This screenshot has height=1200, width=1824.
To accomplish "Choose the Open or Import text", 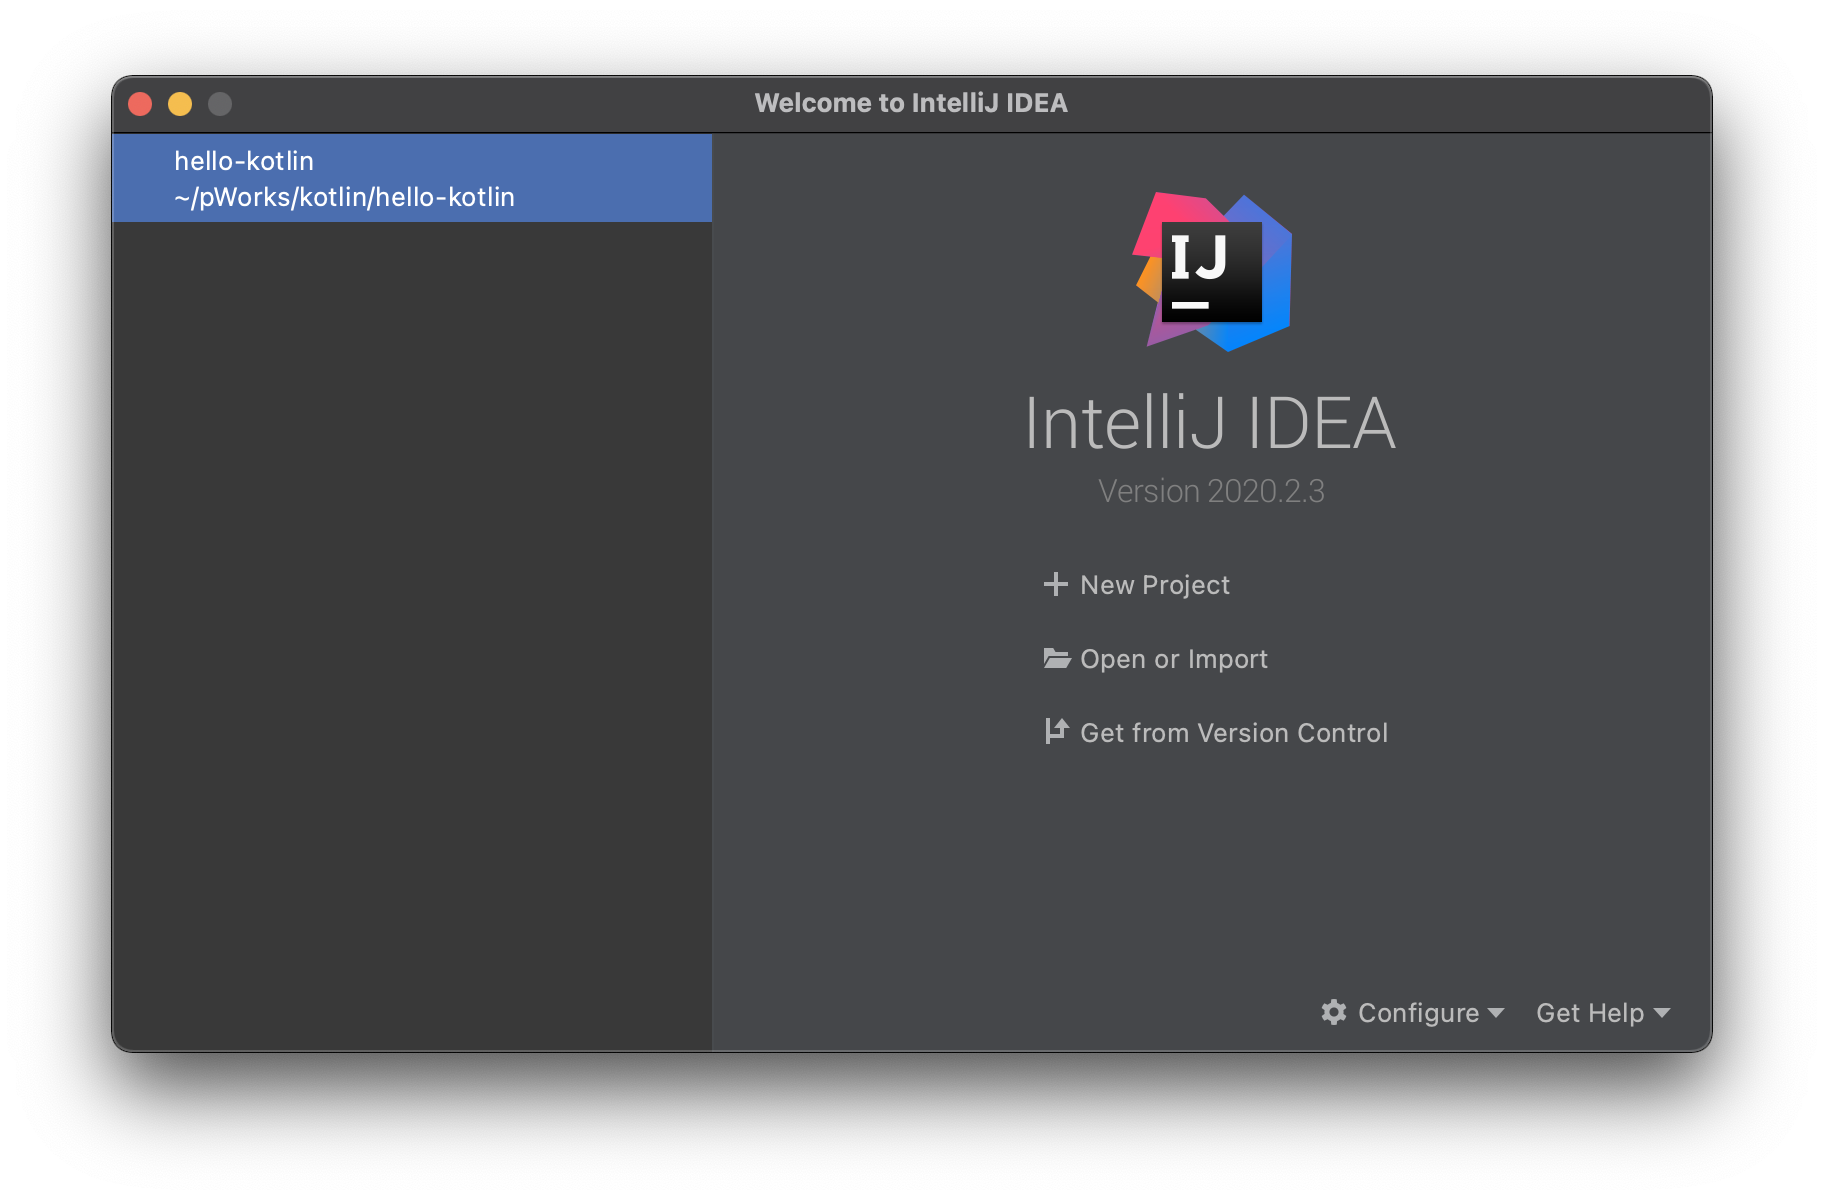I will [1174, 659].
